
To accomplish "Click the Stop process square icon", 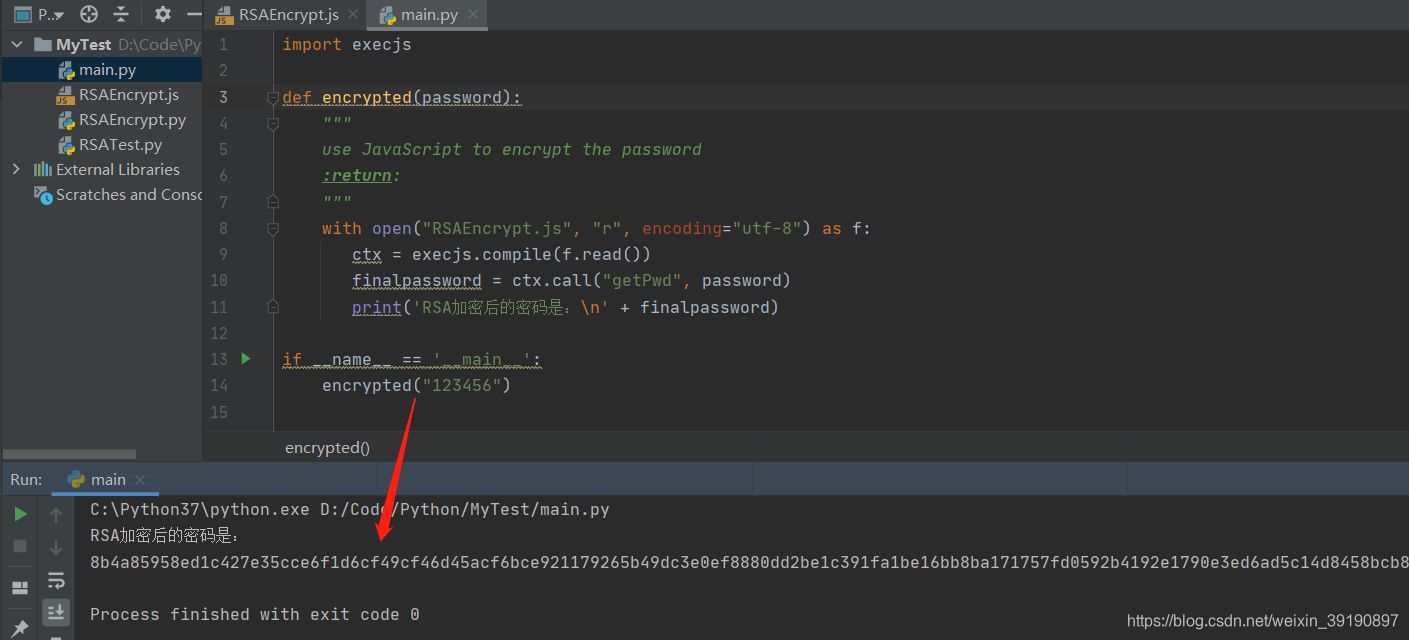I will tap(20, 546).
